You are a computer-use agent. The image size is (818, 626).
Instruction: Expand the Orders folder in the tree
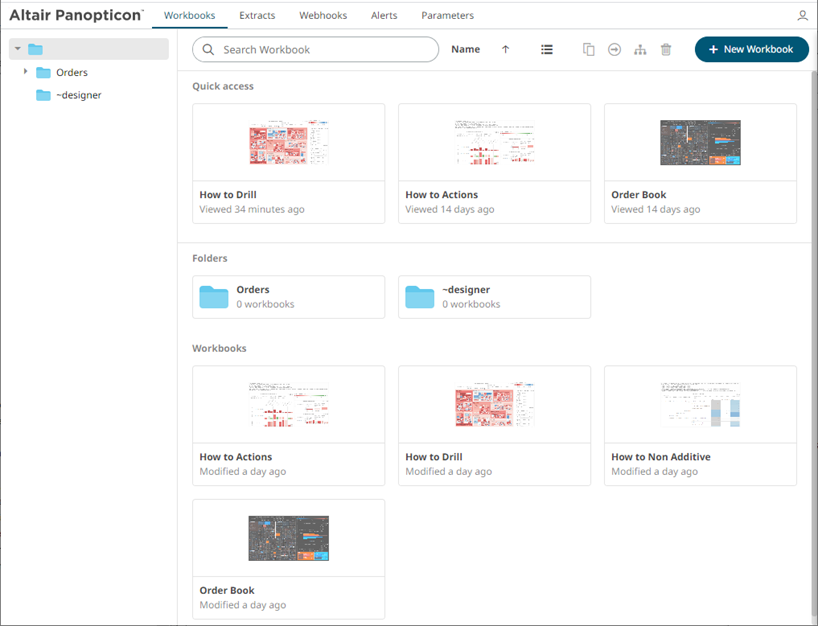[x=25, y=72]
